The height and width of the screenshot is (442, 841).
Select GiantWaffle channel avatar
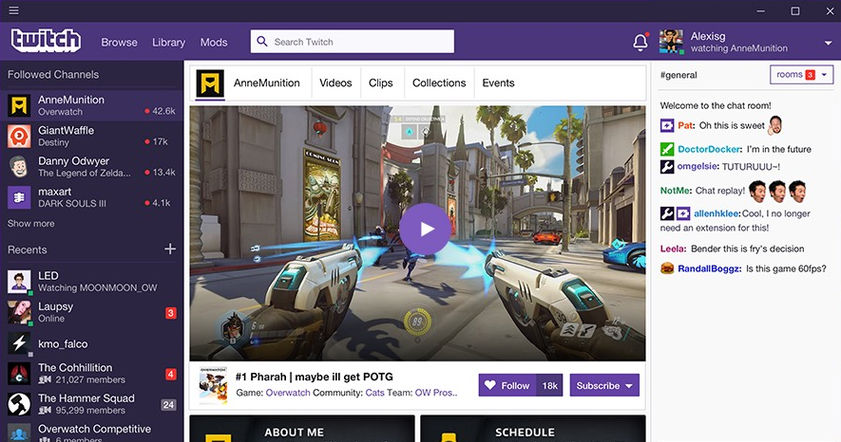(19, 136)
